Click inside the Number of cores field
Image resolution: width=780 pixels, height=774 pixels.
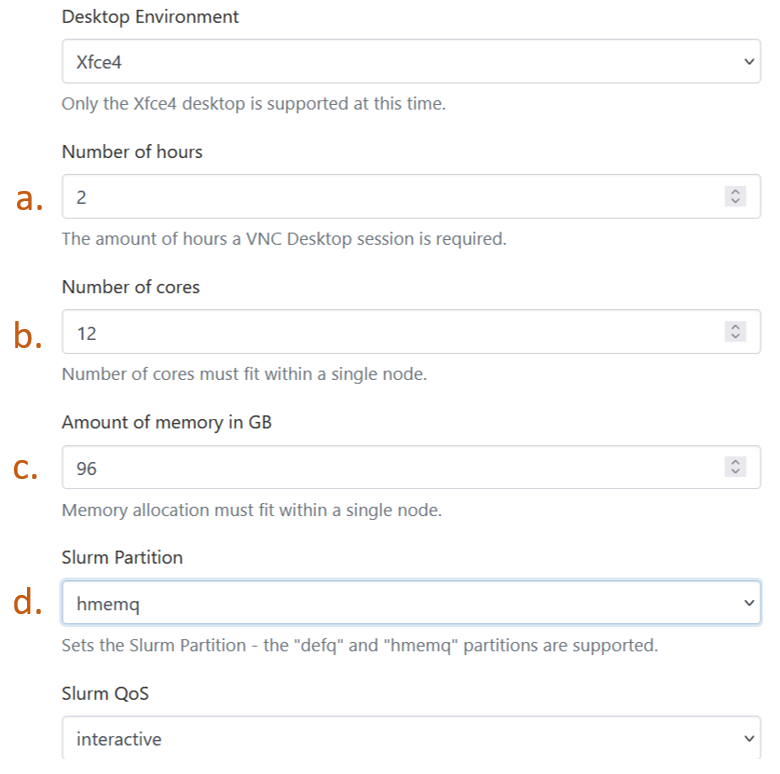(411, 332)
